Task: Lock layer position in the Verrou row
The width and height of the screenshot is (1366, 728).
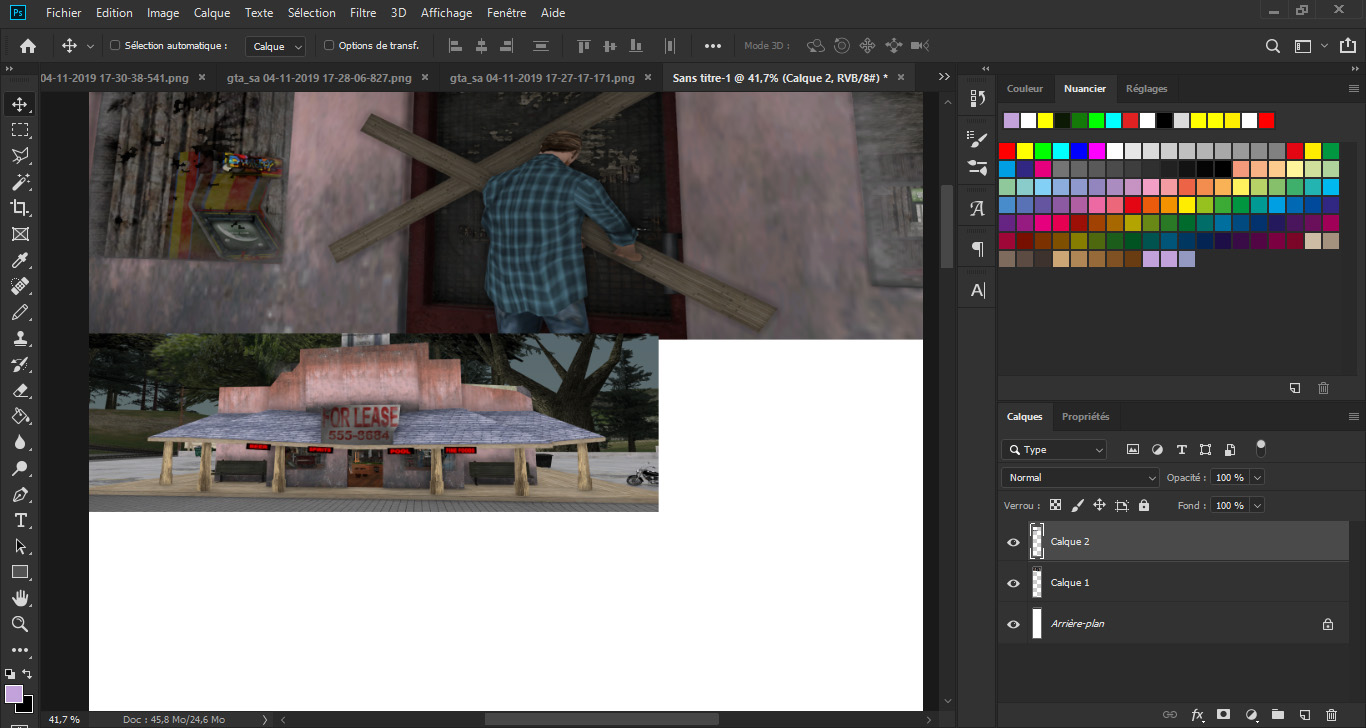Action: tap(1099, 505)
